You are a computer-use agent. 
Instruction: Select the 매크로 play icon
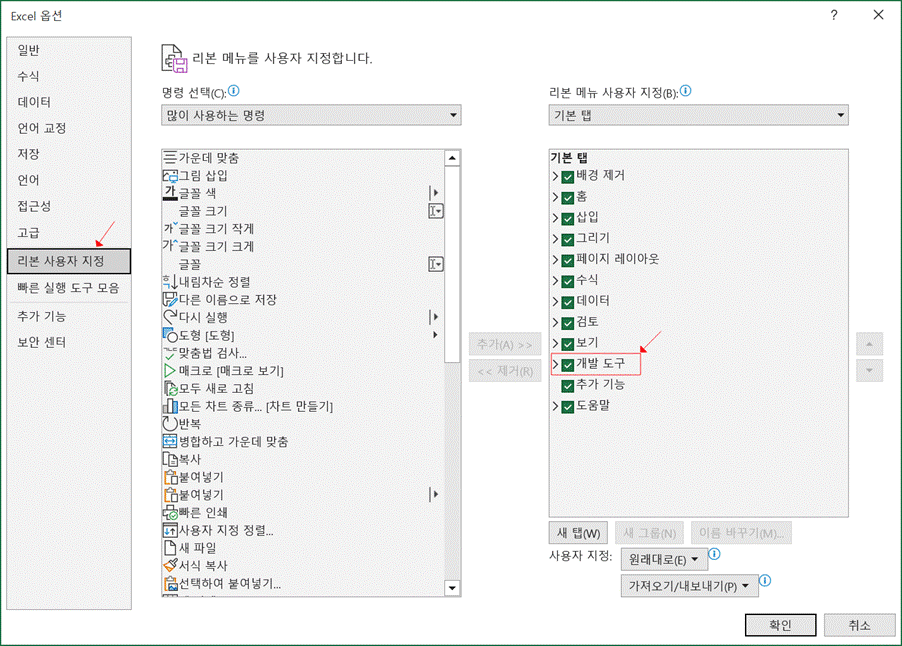click(x=170, y=370)
